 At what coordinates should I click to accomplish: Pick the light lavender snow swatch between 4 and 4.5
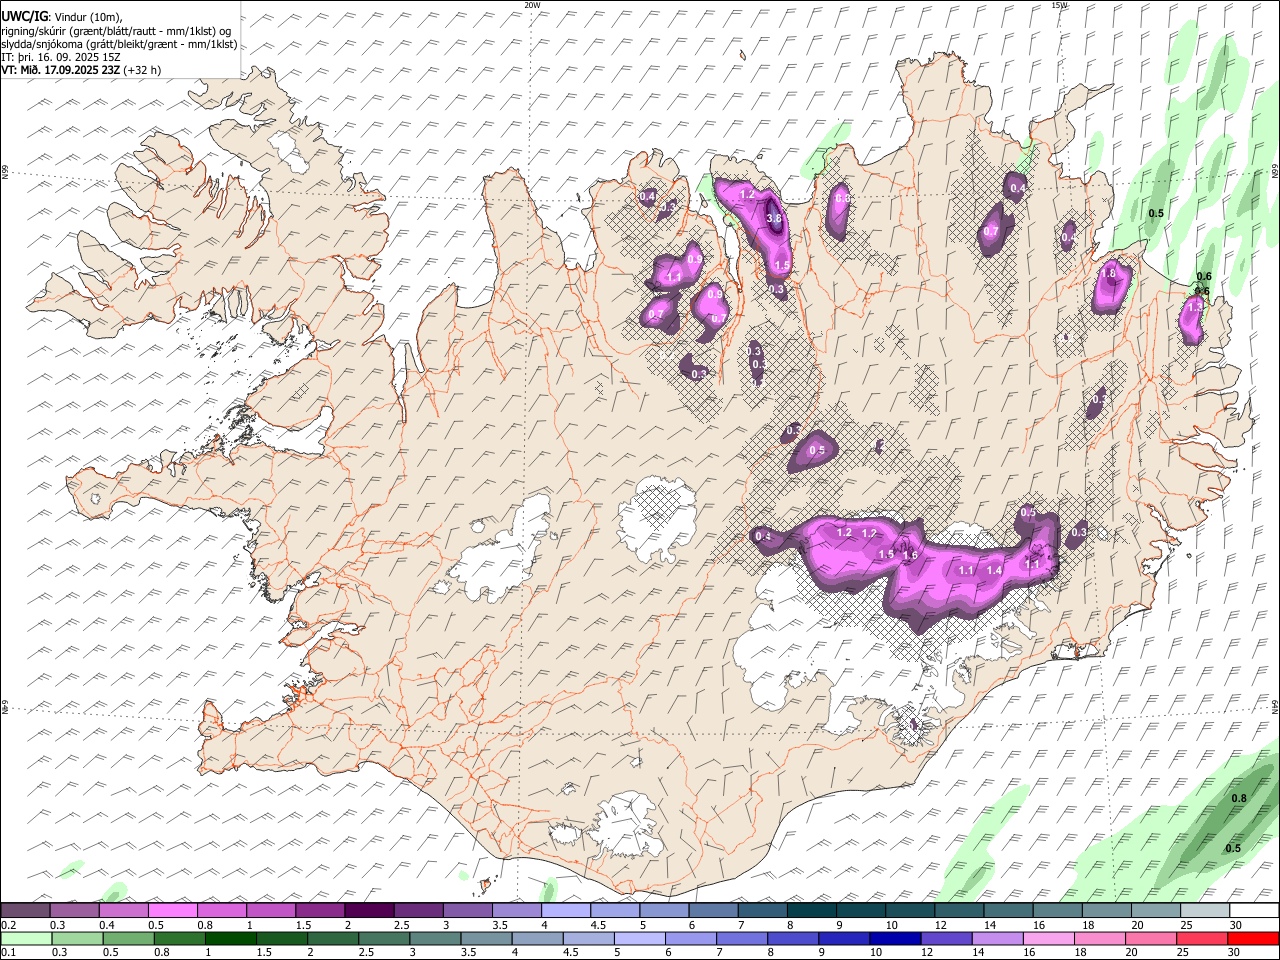coord(566,911)
